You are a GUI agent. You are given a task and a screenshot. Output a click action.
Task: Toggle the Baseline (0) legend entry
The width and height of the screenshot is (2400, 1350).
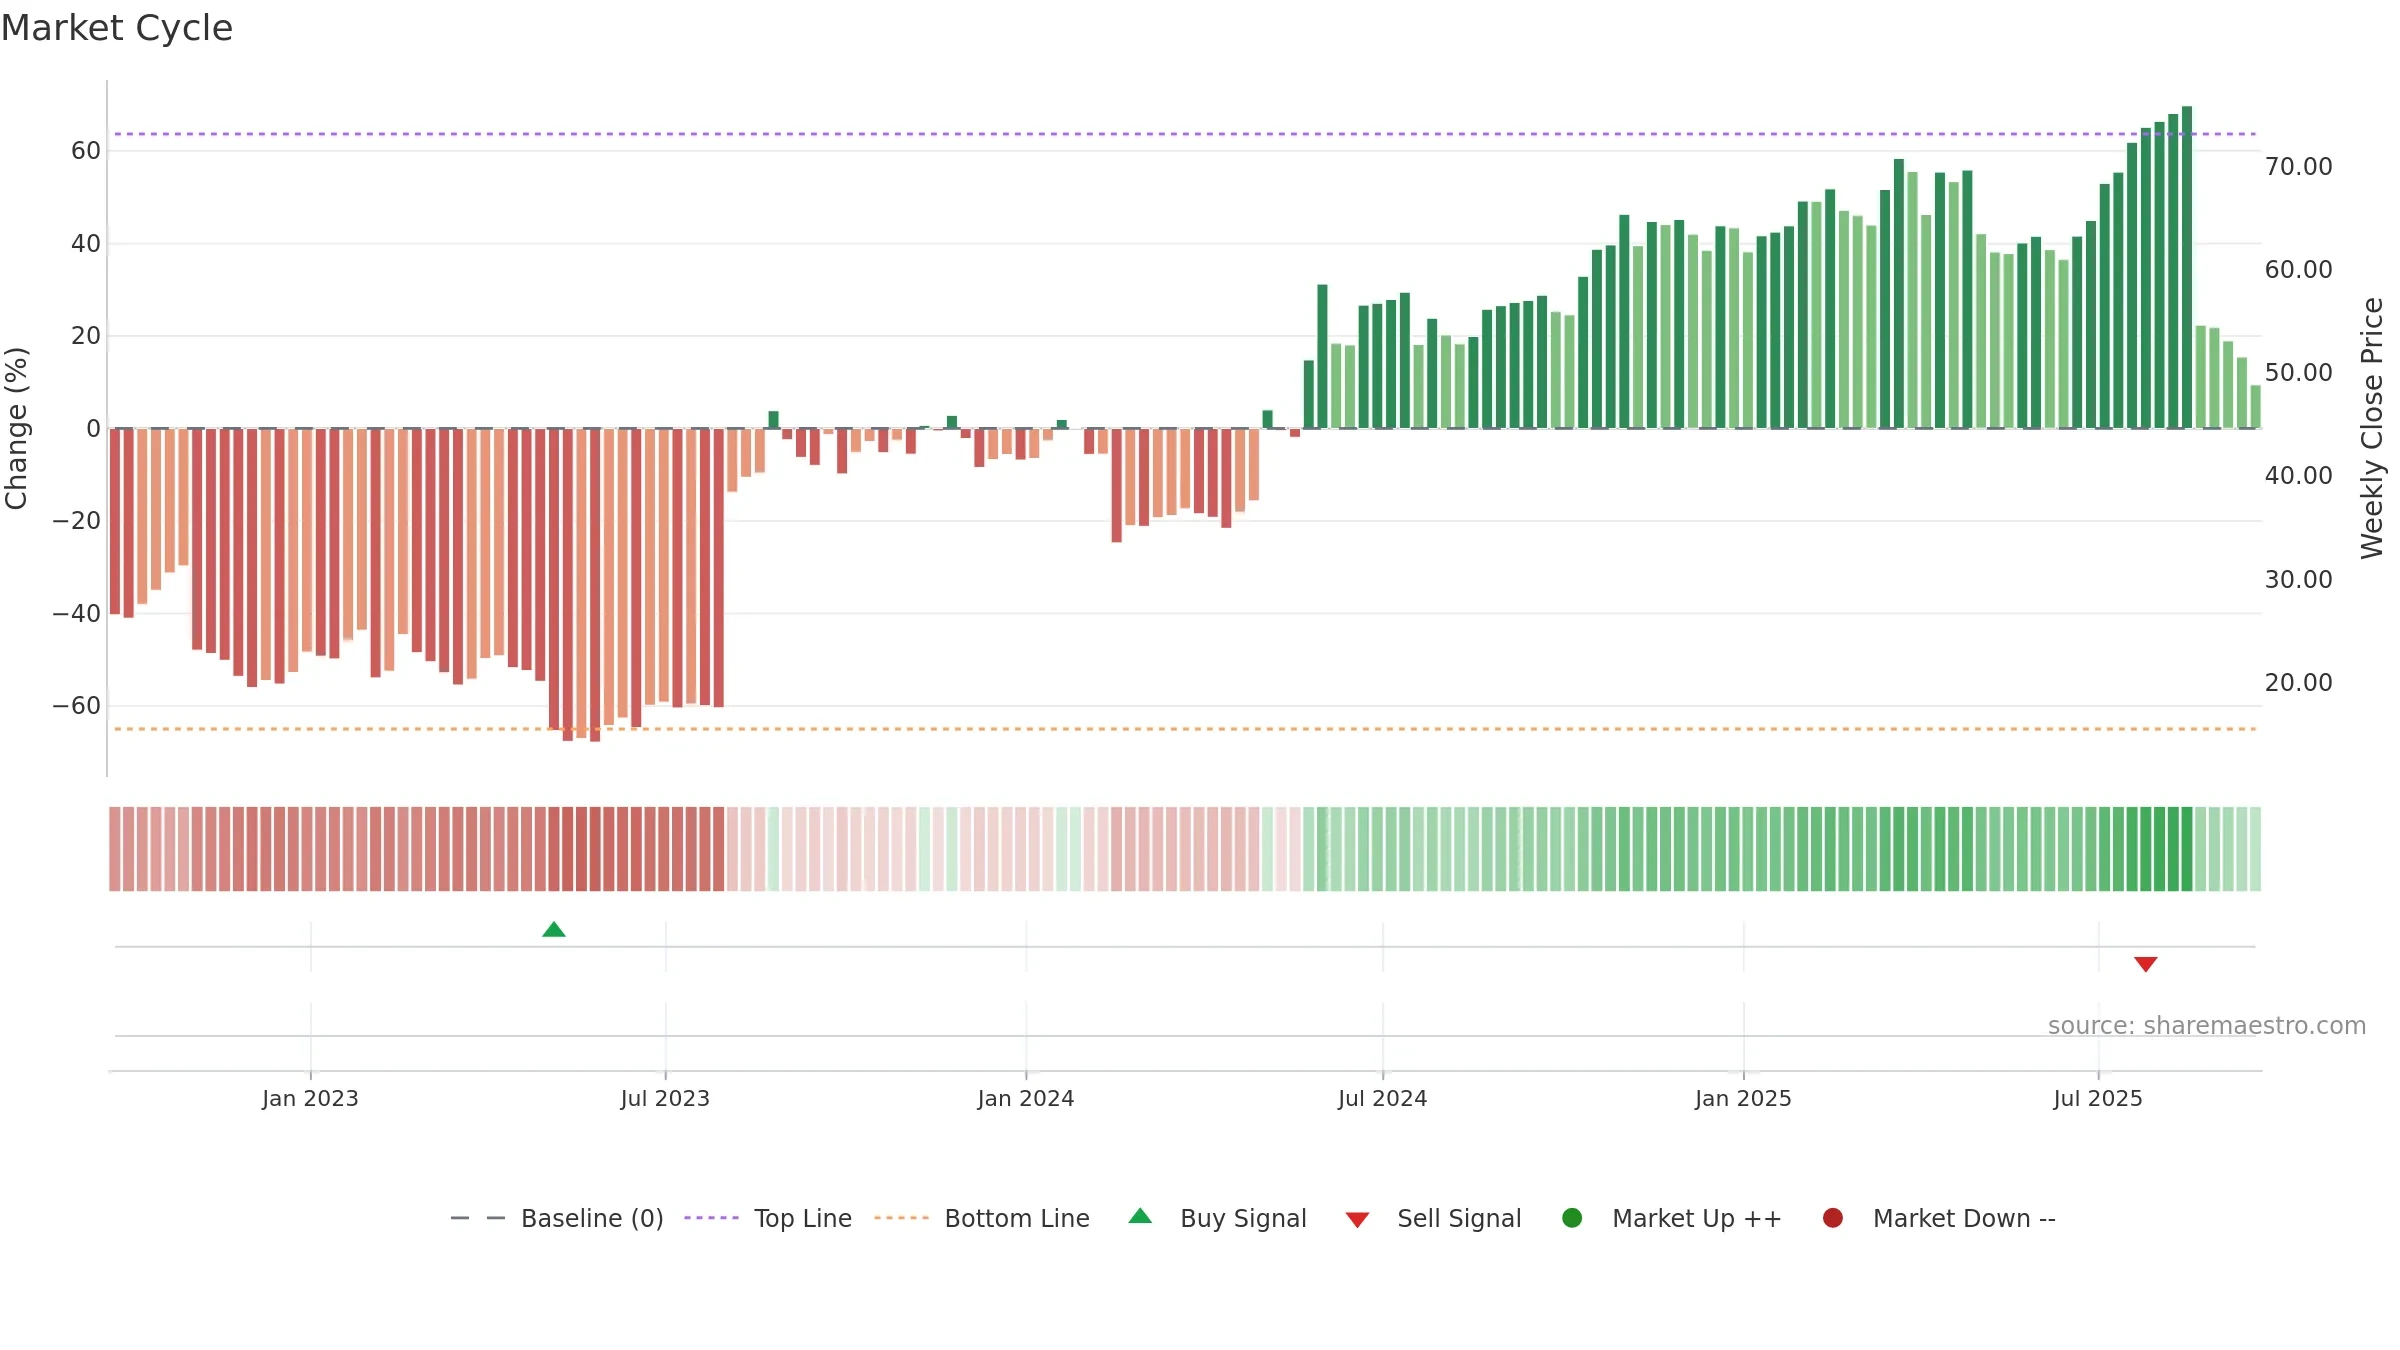click(557, 1218)
